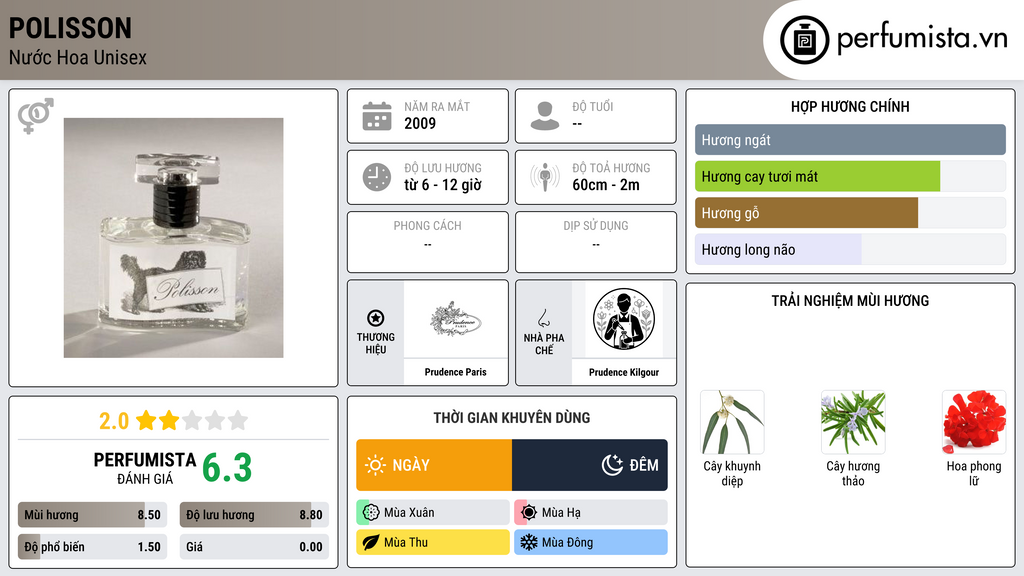Click the first yellow rating star
Viewport: 1024px width, 576px height.
(x=146, y=420)
